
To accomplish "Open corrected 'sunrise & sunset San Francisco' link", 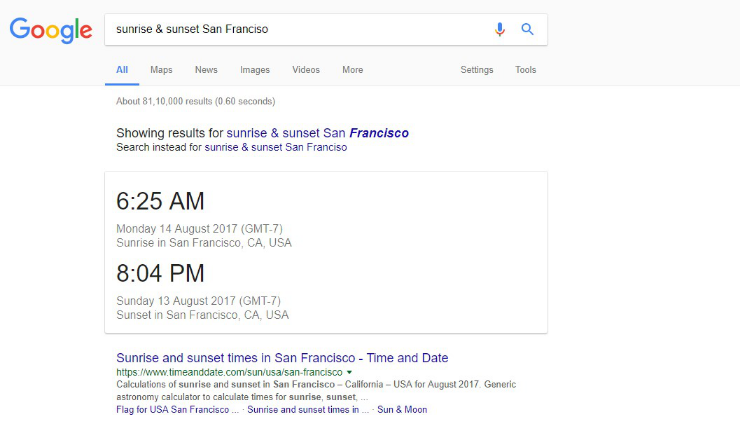I will pos(318,133).
